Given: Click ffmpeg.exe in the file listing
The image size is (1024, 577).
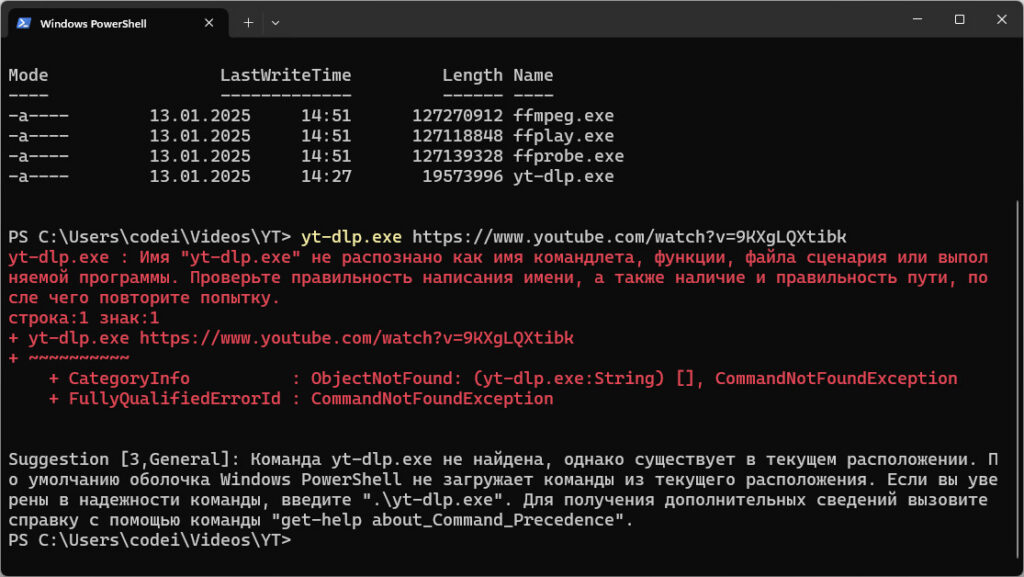Looking at the screenshot, I should pyautogui.click(x=563, y=116).
